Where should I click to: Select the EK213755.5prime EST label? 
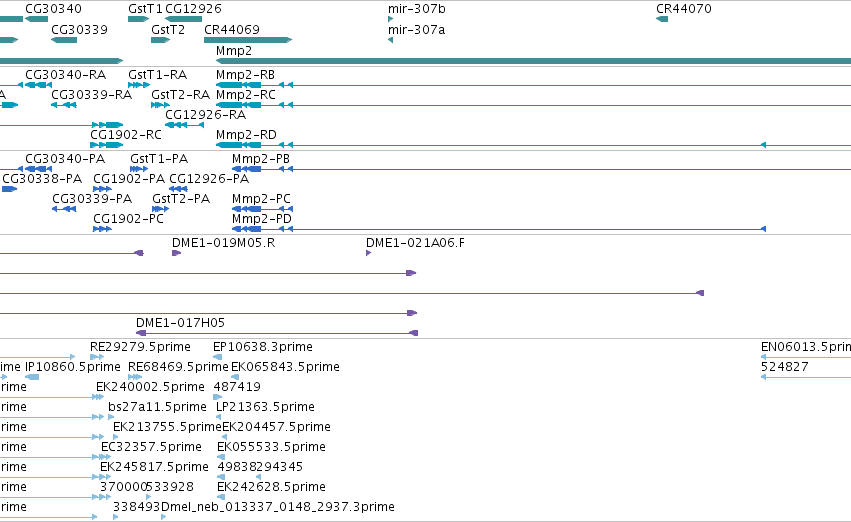coord(167,427)
